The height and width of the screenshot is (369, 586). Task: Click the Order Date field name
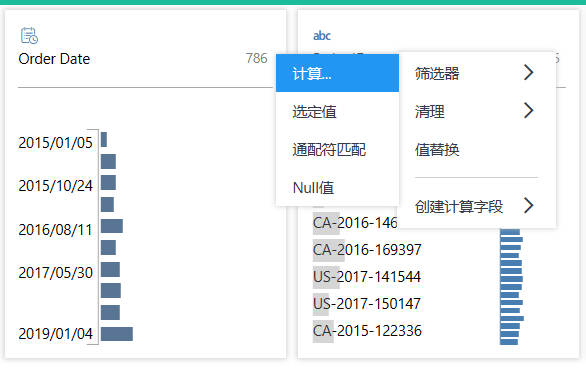(x=54, y=59)
